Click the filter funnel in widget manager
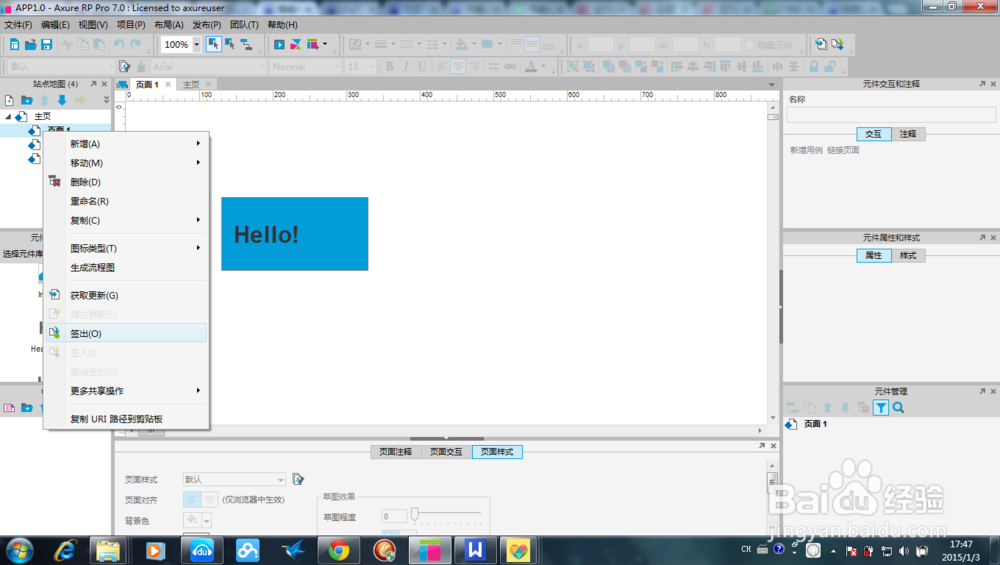Viewport: 1000px width, 565px height. pyautogui.click(x=881, y=408)
